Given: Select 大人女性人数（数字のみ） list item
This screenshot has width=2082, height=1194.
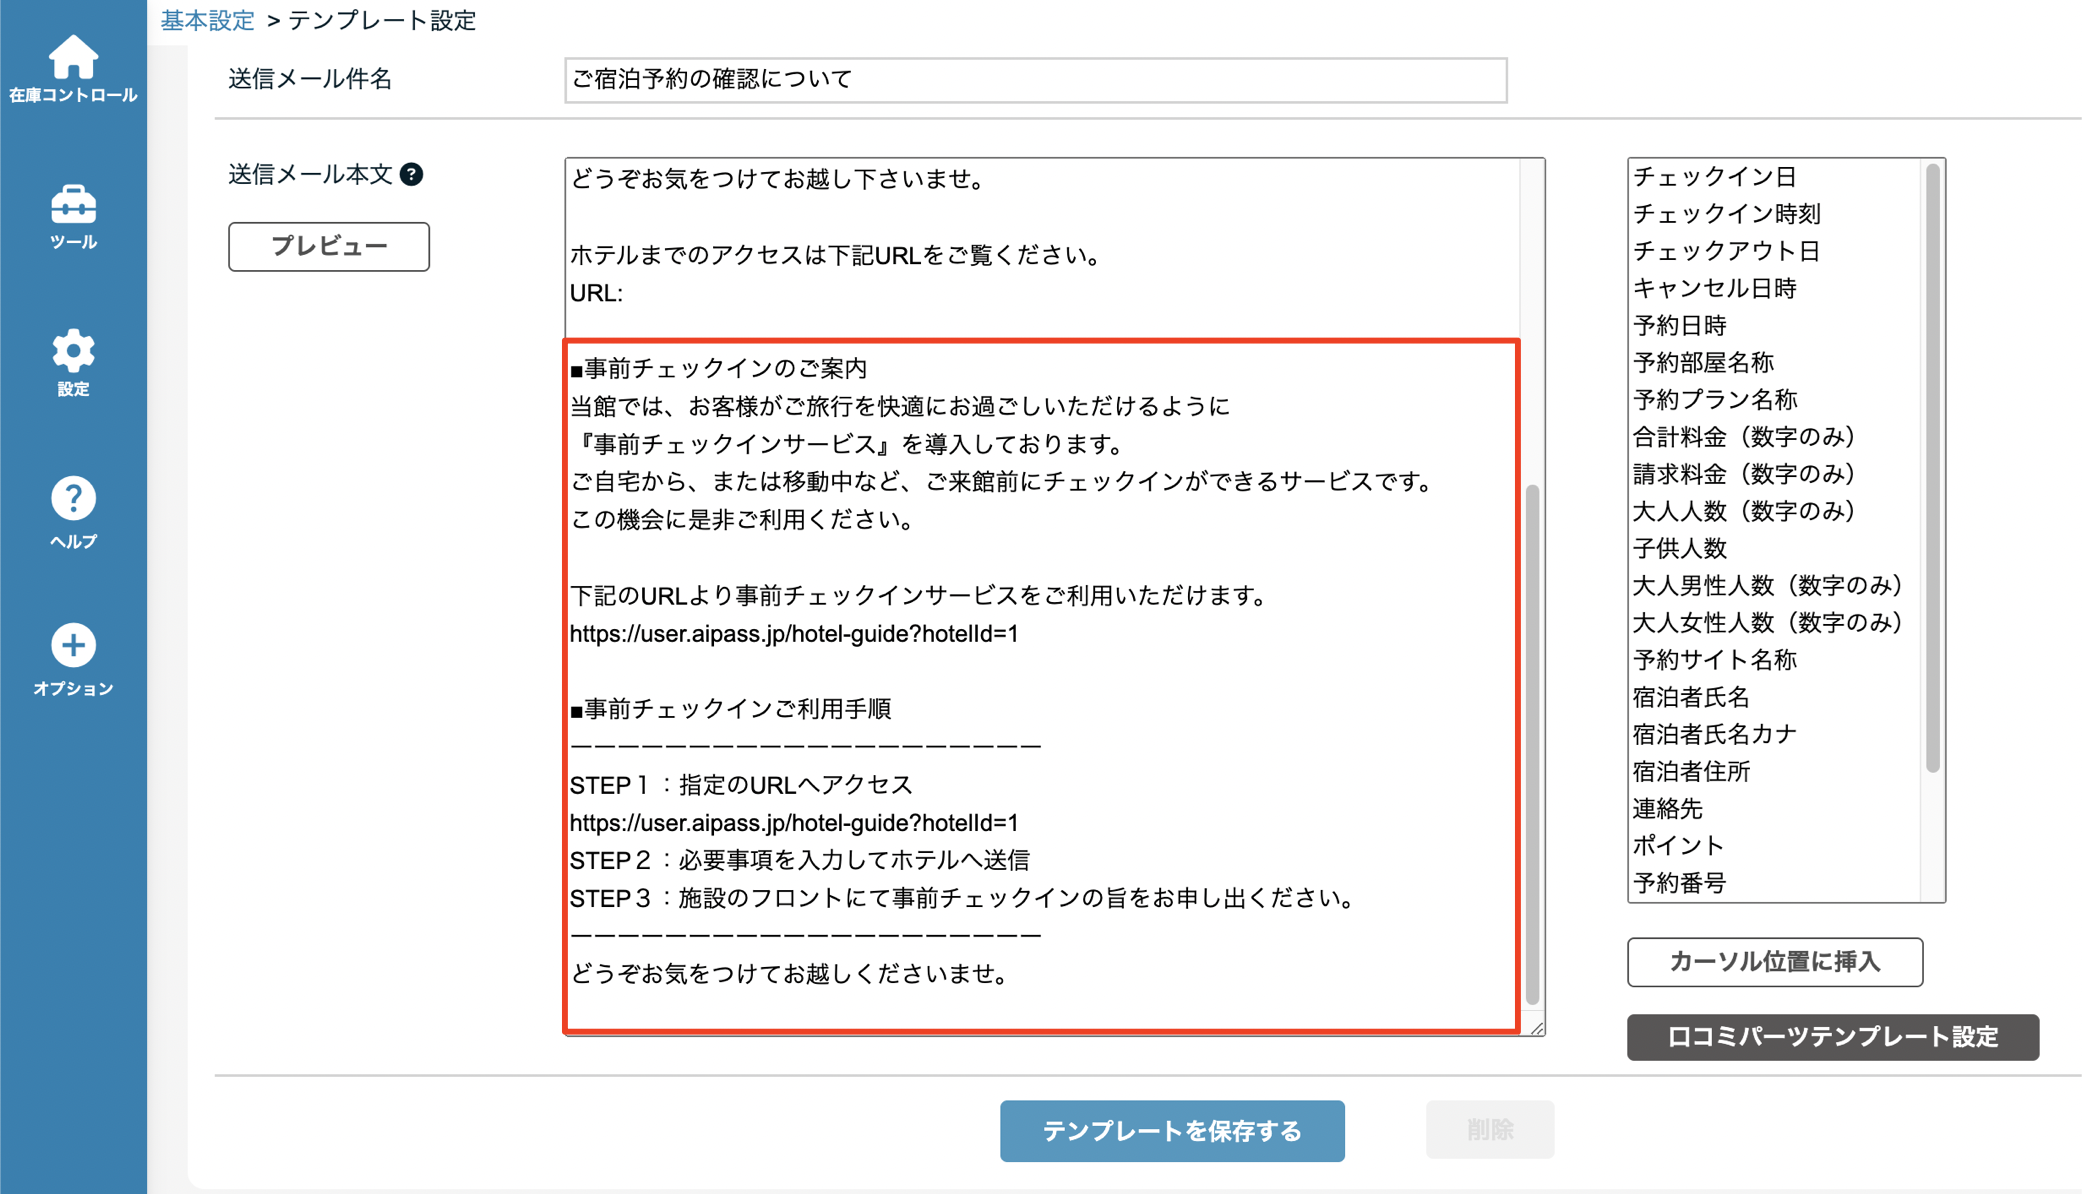Looking at the screenshot, I should (x=1775, y=622).
